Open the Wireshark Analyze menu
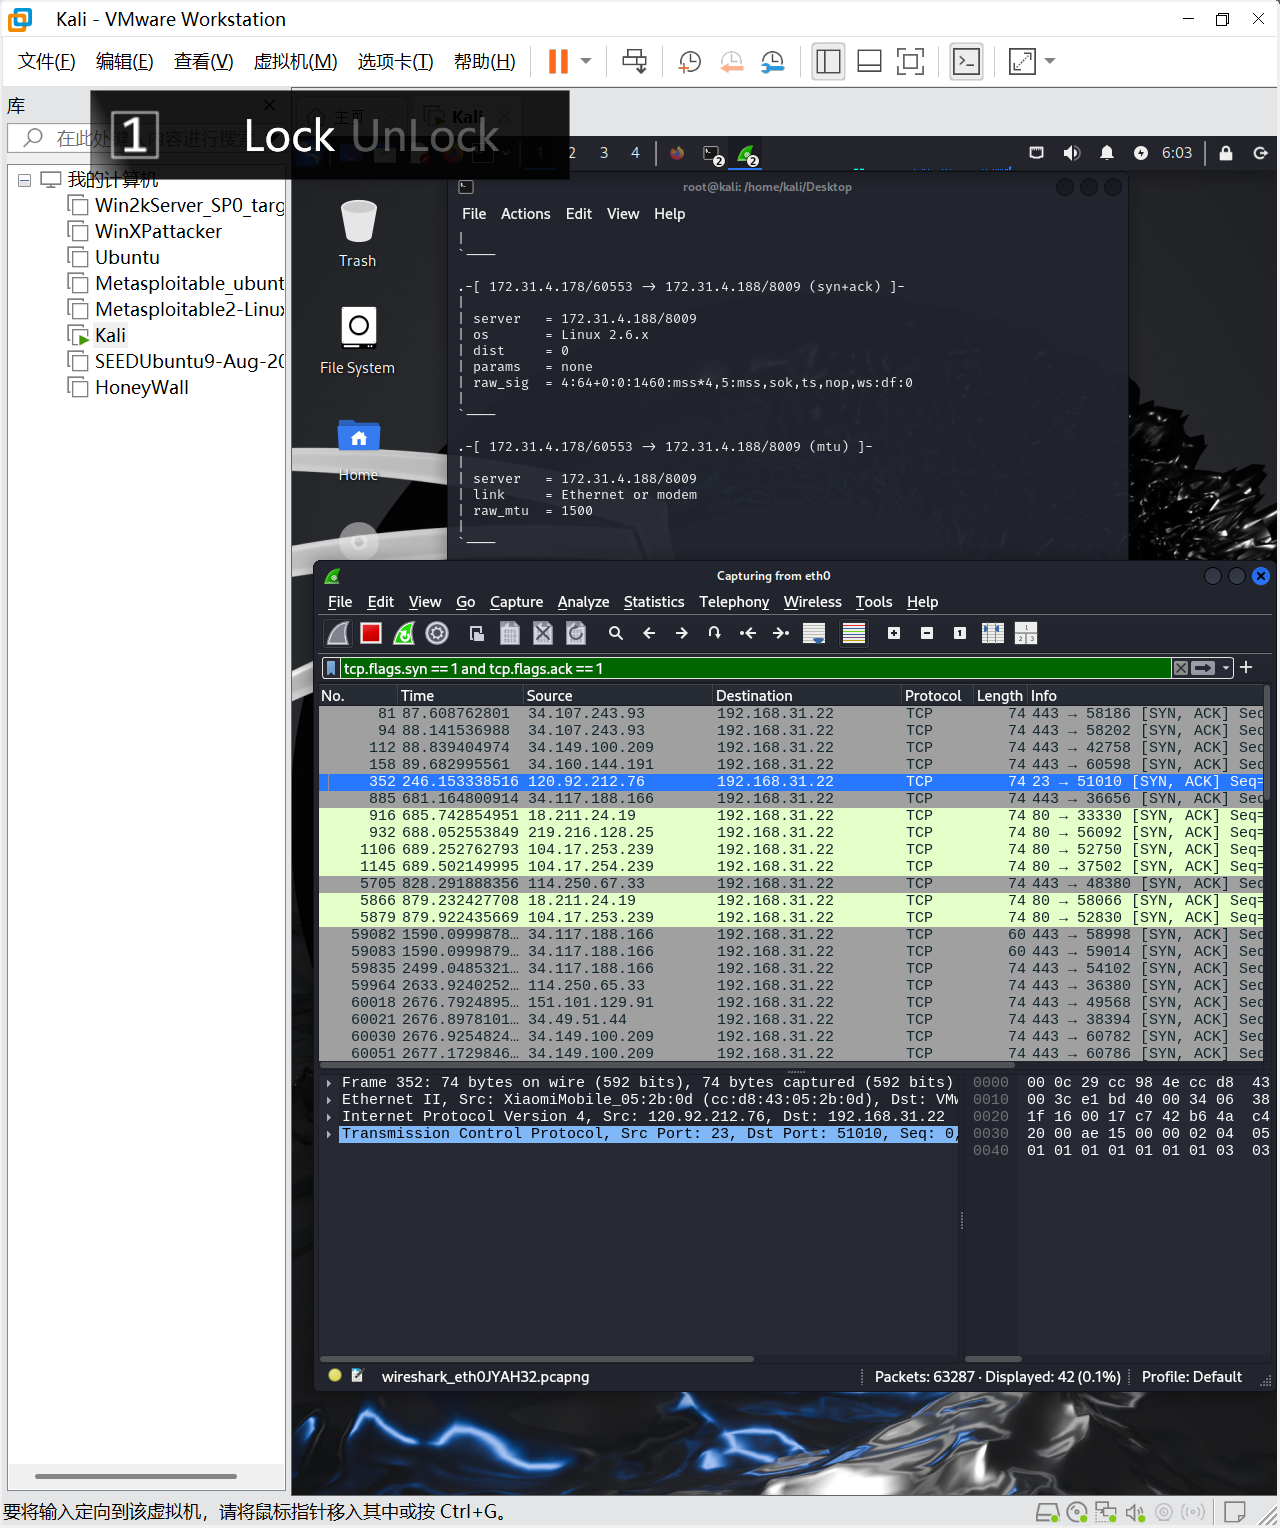The image size is (1280, 1528). [583, 602]
